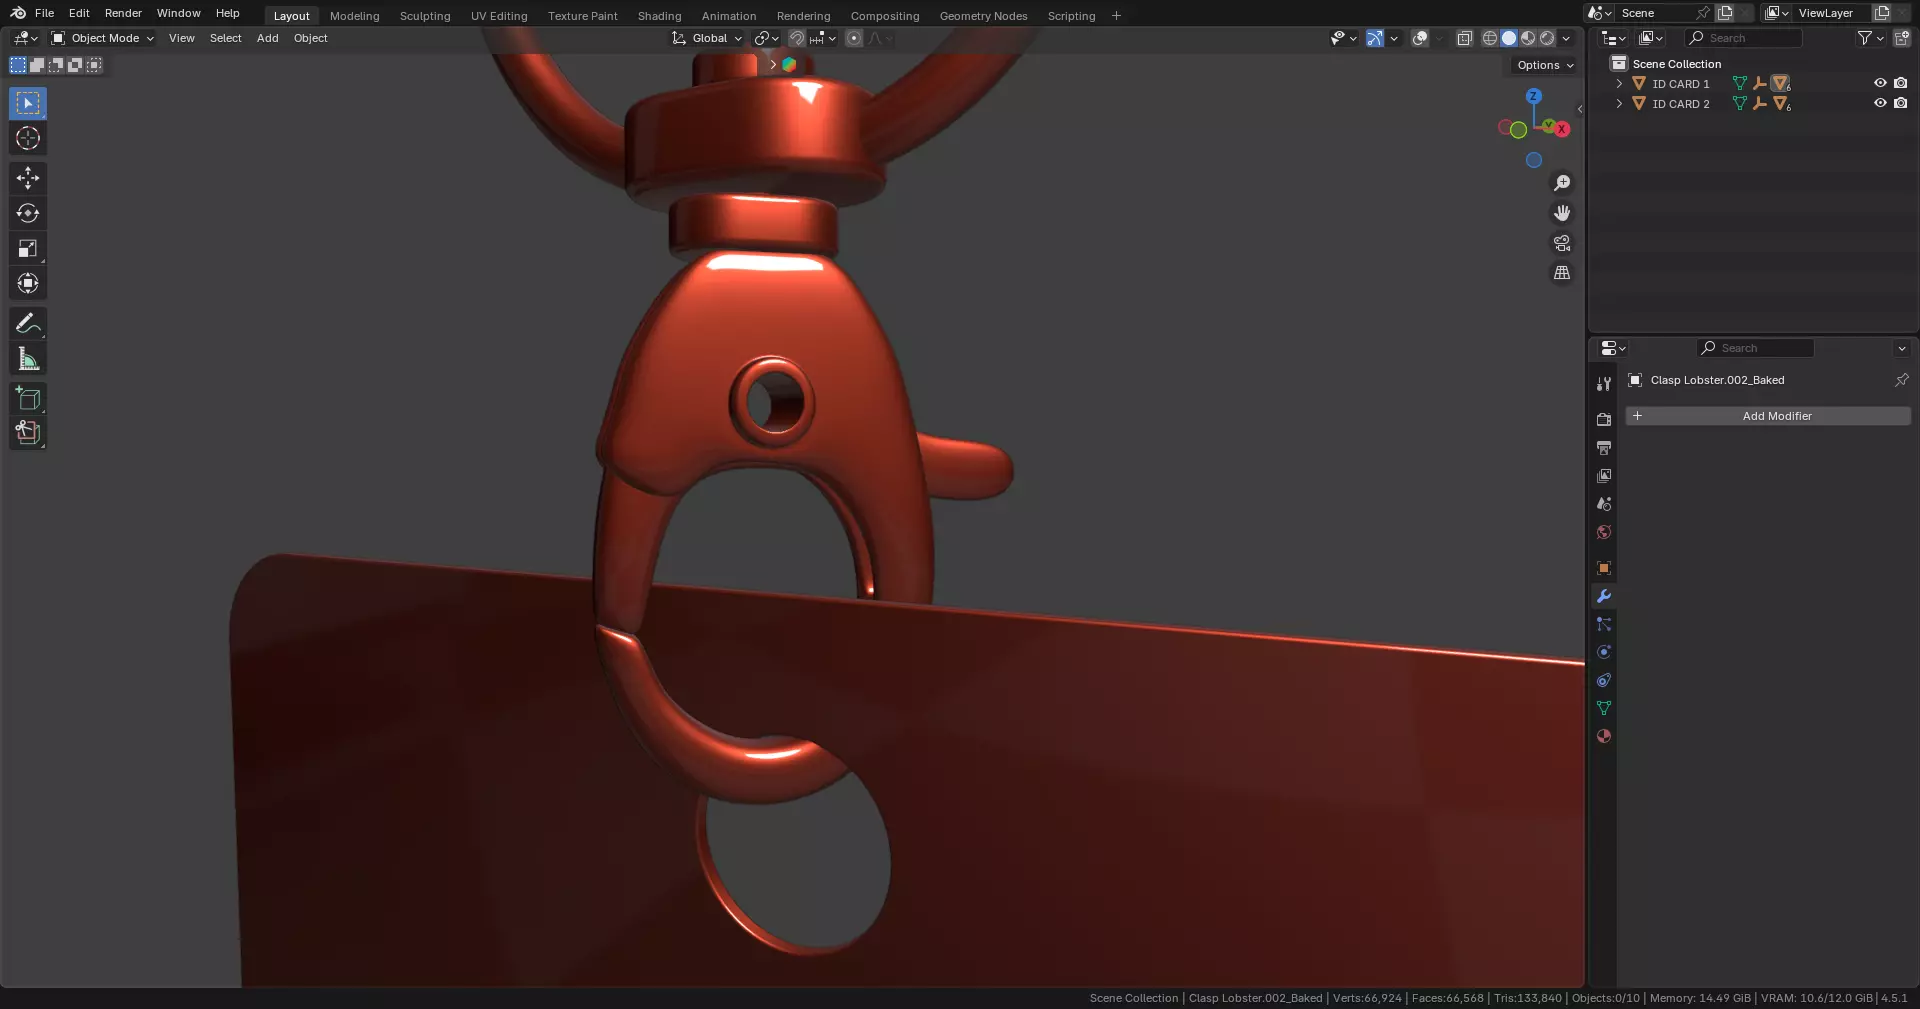
Task: Switch to the Shading workspace tab
Action: tap(659, 16)
